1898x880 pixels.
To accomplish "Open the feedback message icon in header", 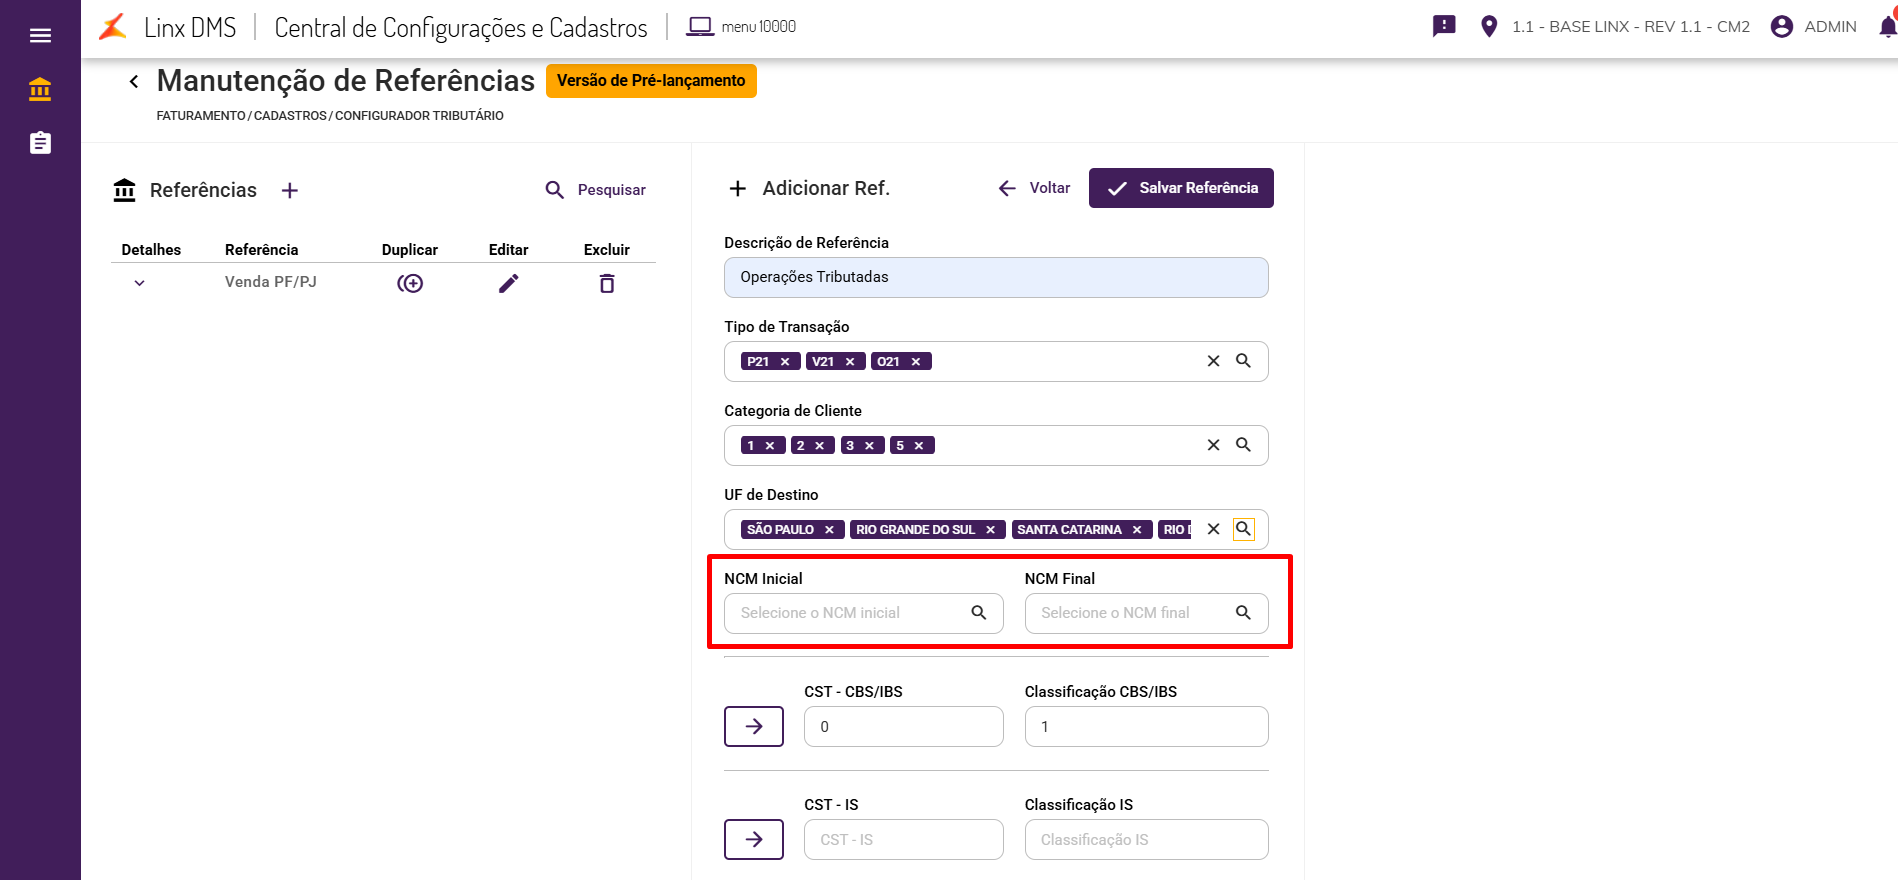I will 1444,26.
